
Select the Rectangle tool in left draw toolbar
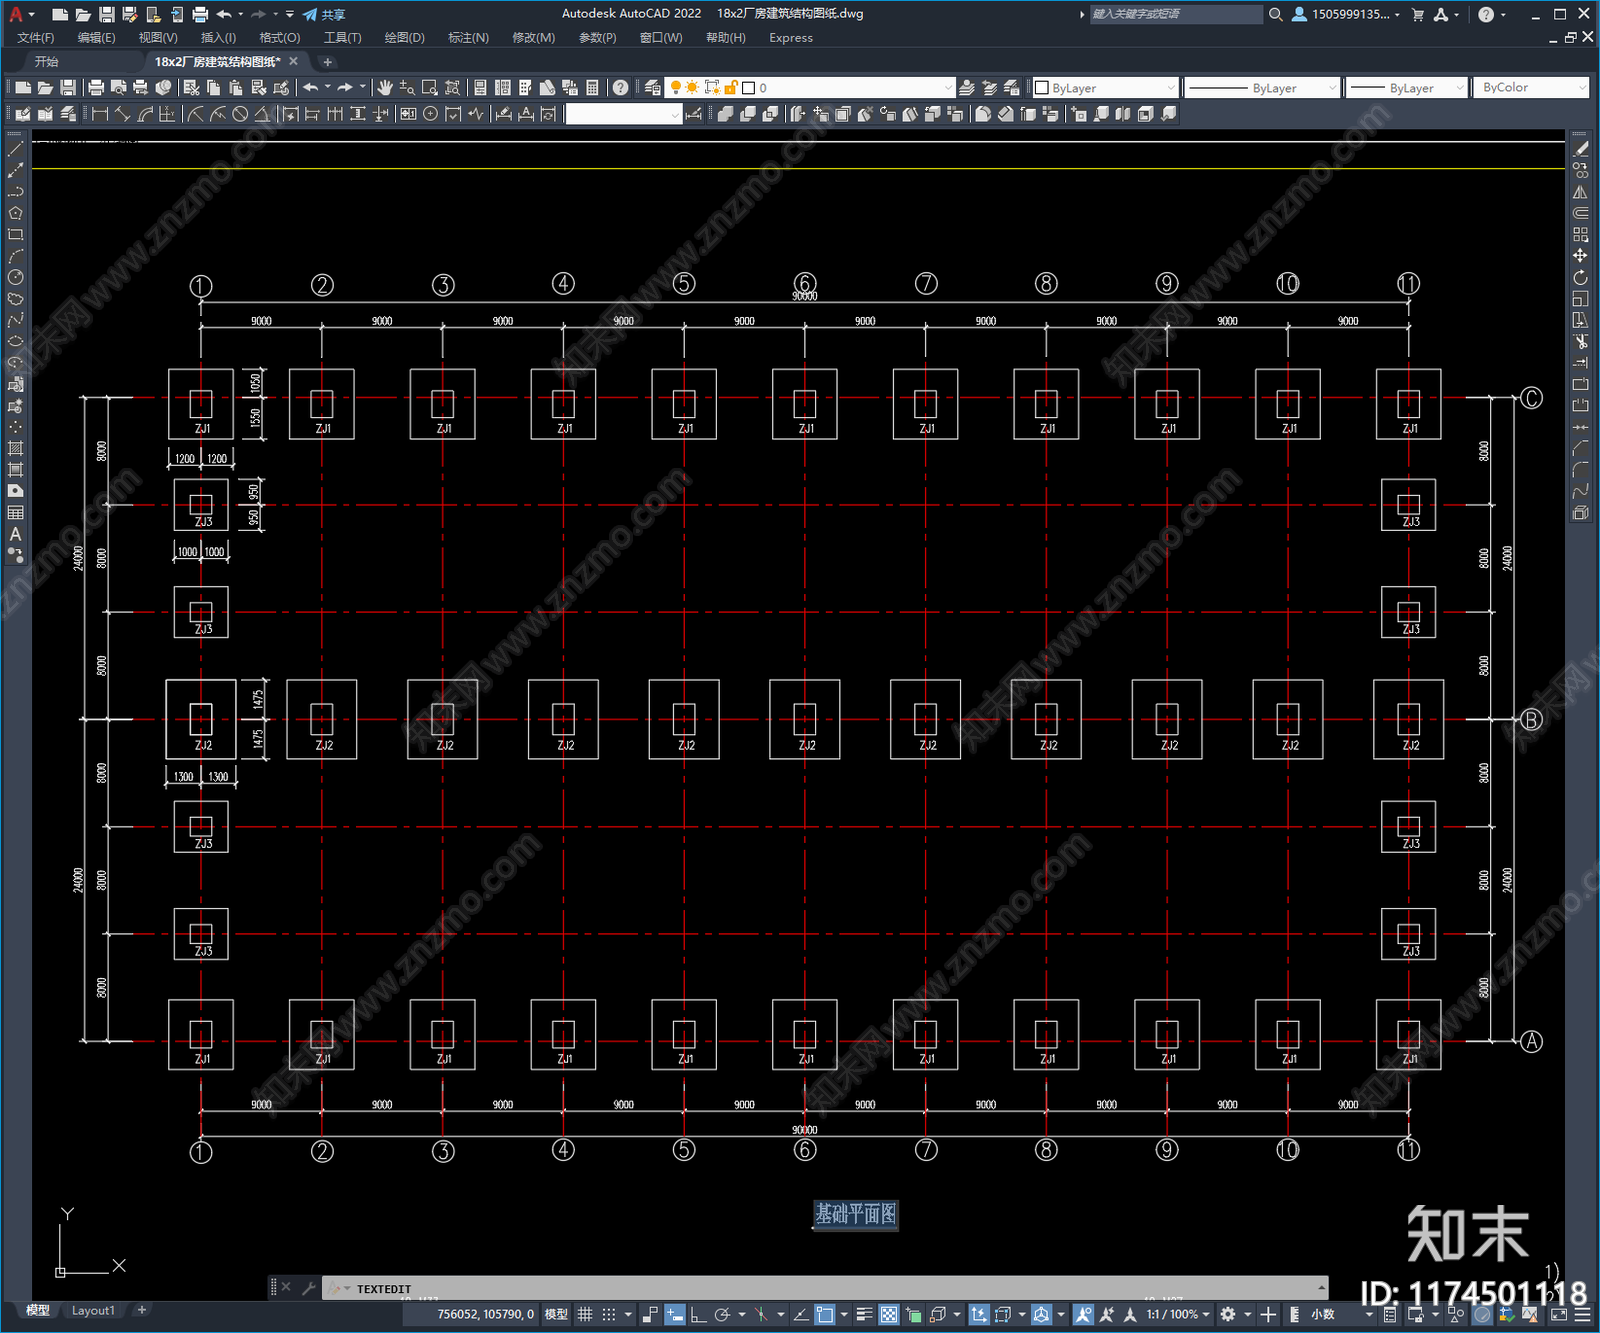point(15,235)
